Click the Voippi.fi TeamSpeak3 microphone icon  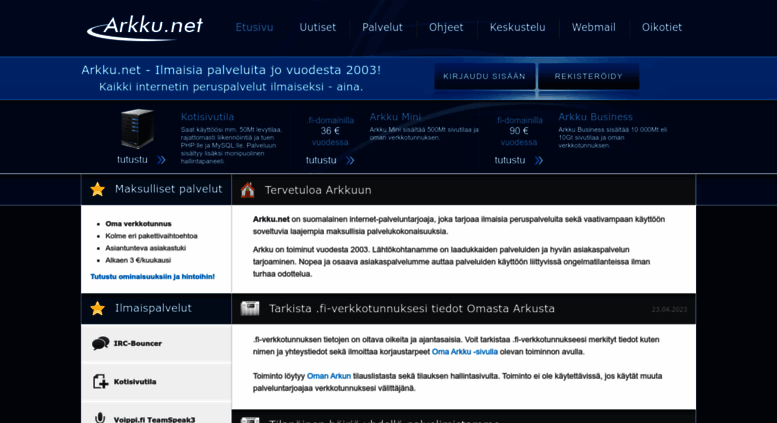click(100, 418)
